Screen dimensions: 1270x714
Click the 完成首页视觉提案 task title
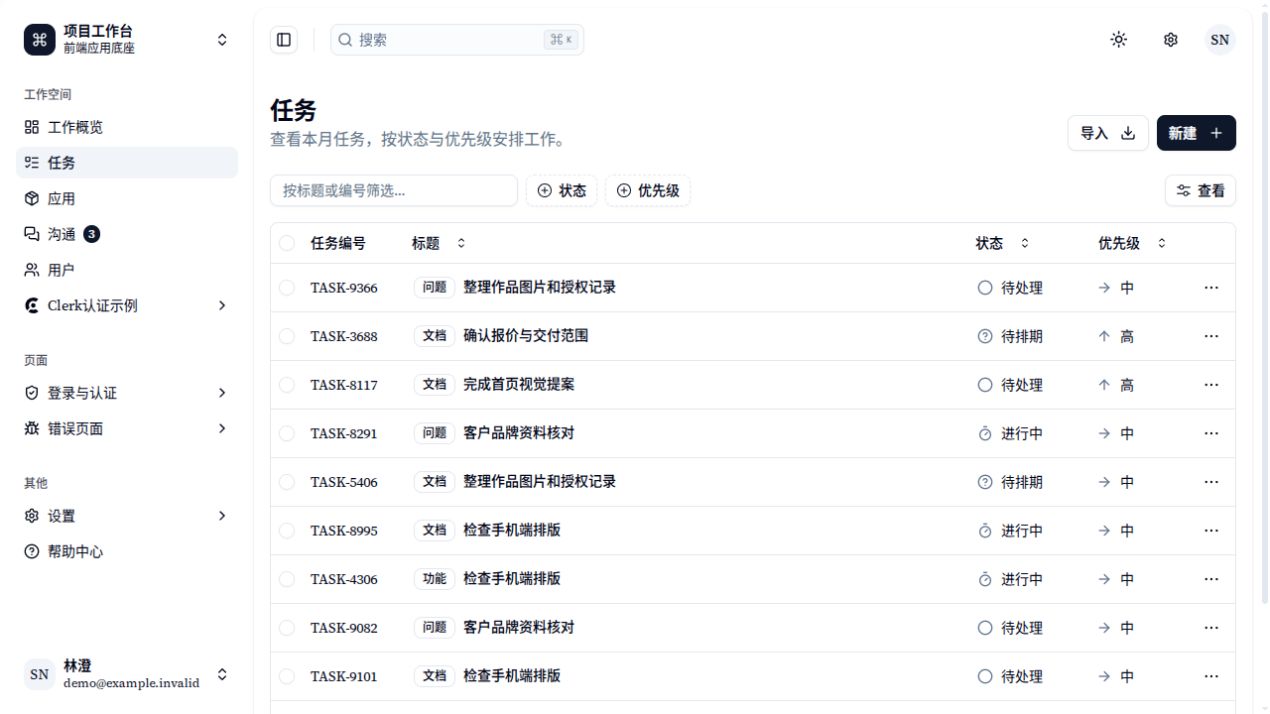(519, 385)
